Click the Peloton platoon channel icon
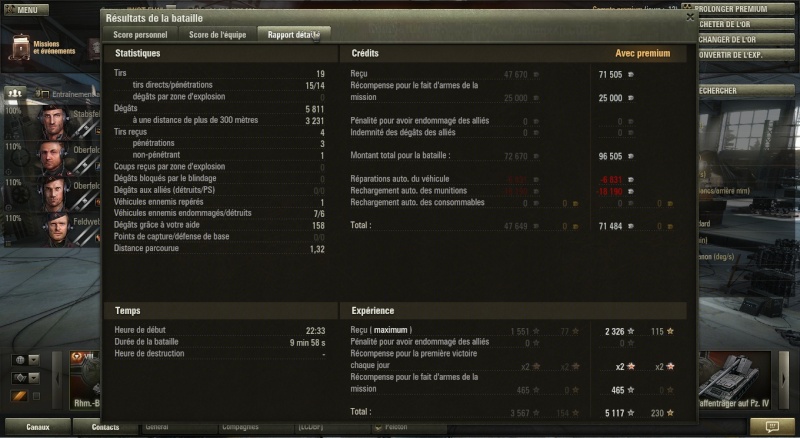 click(x=378, y=427)
